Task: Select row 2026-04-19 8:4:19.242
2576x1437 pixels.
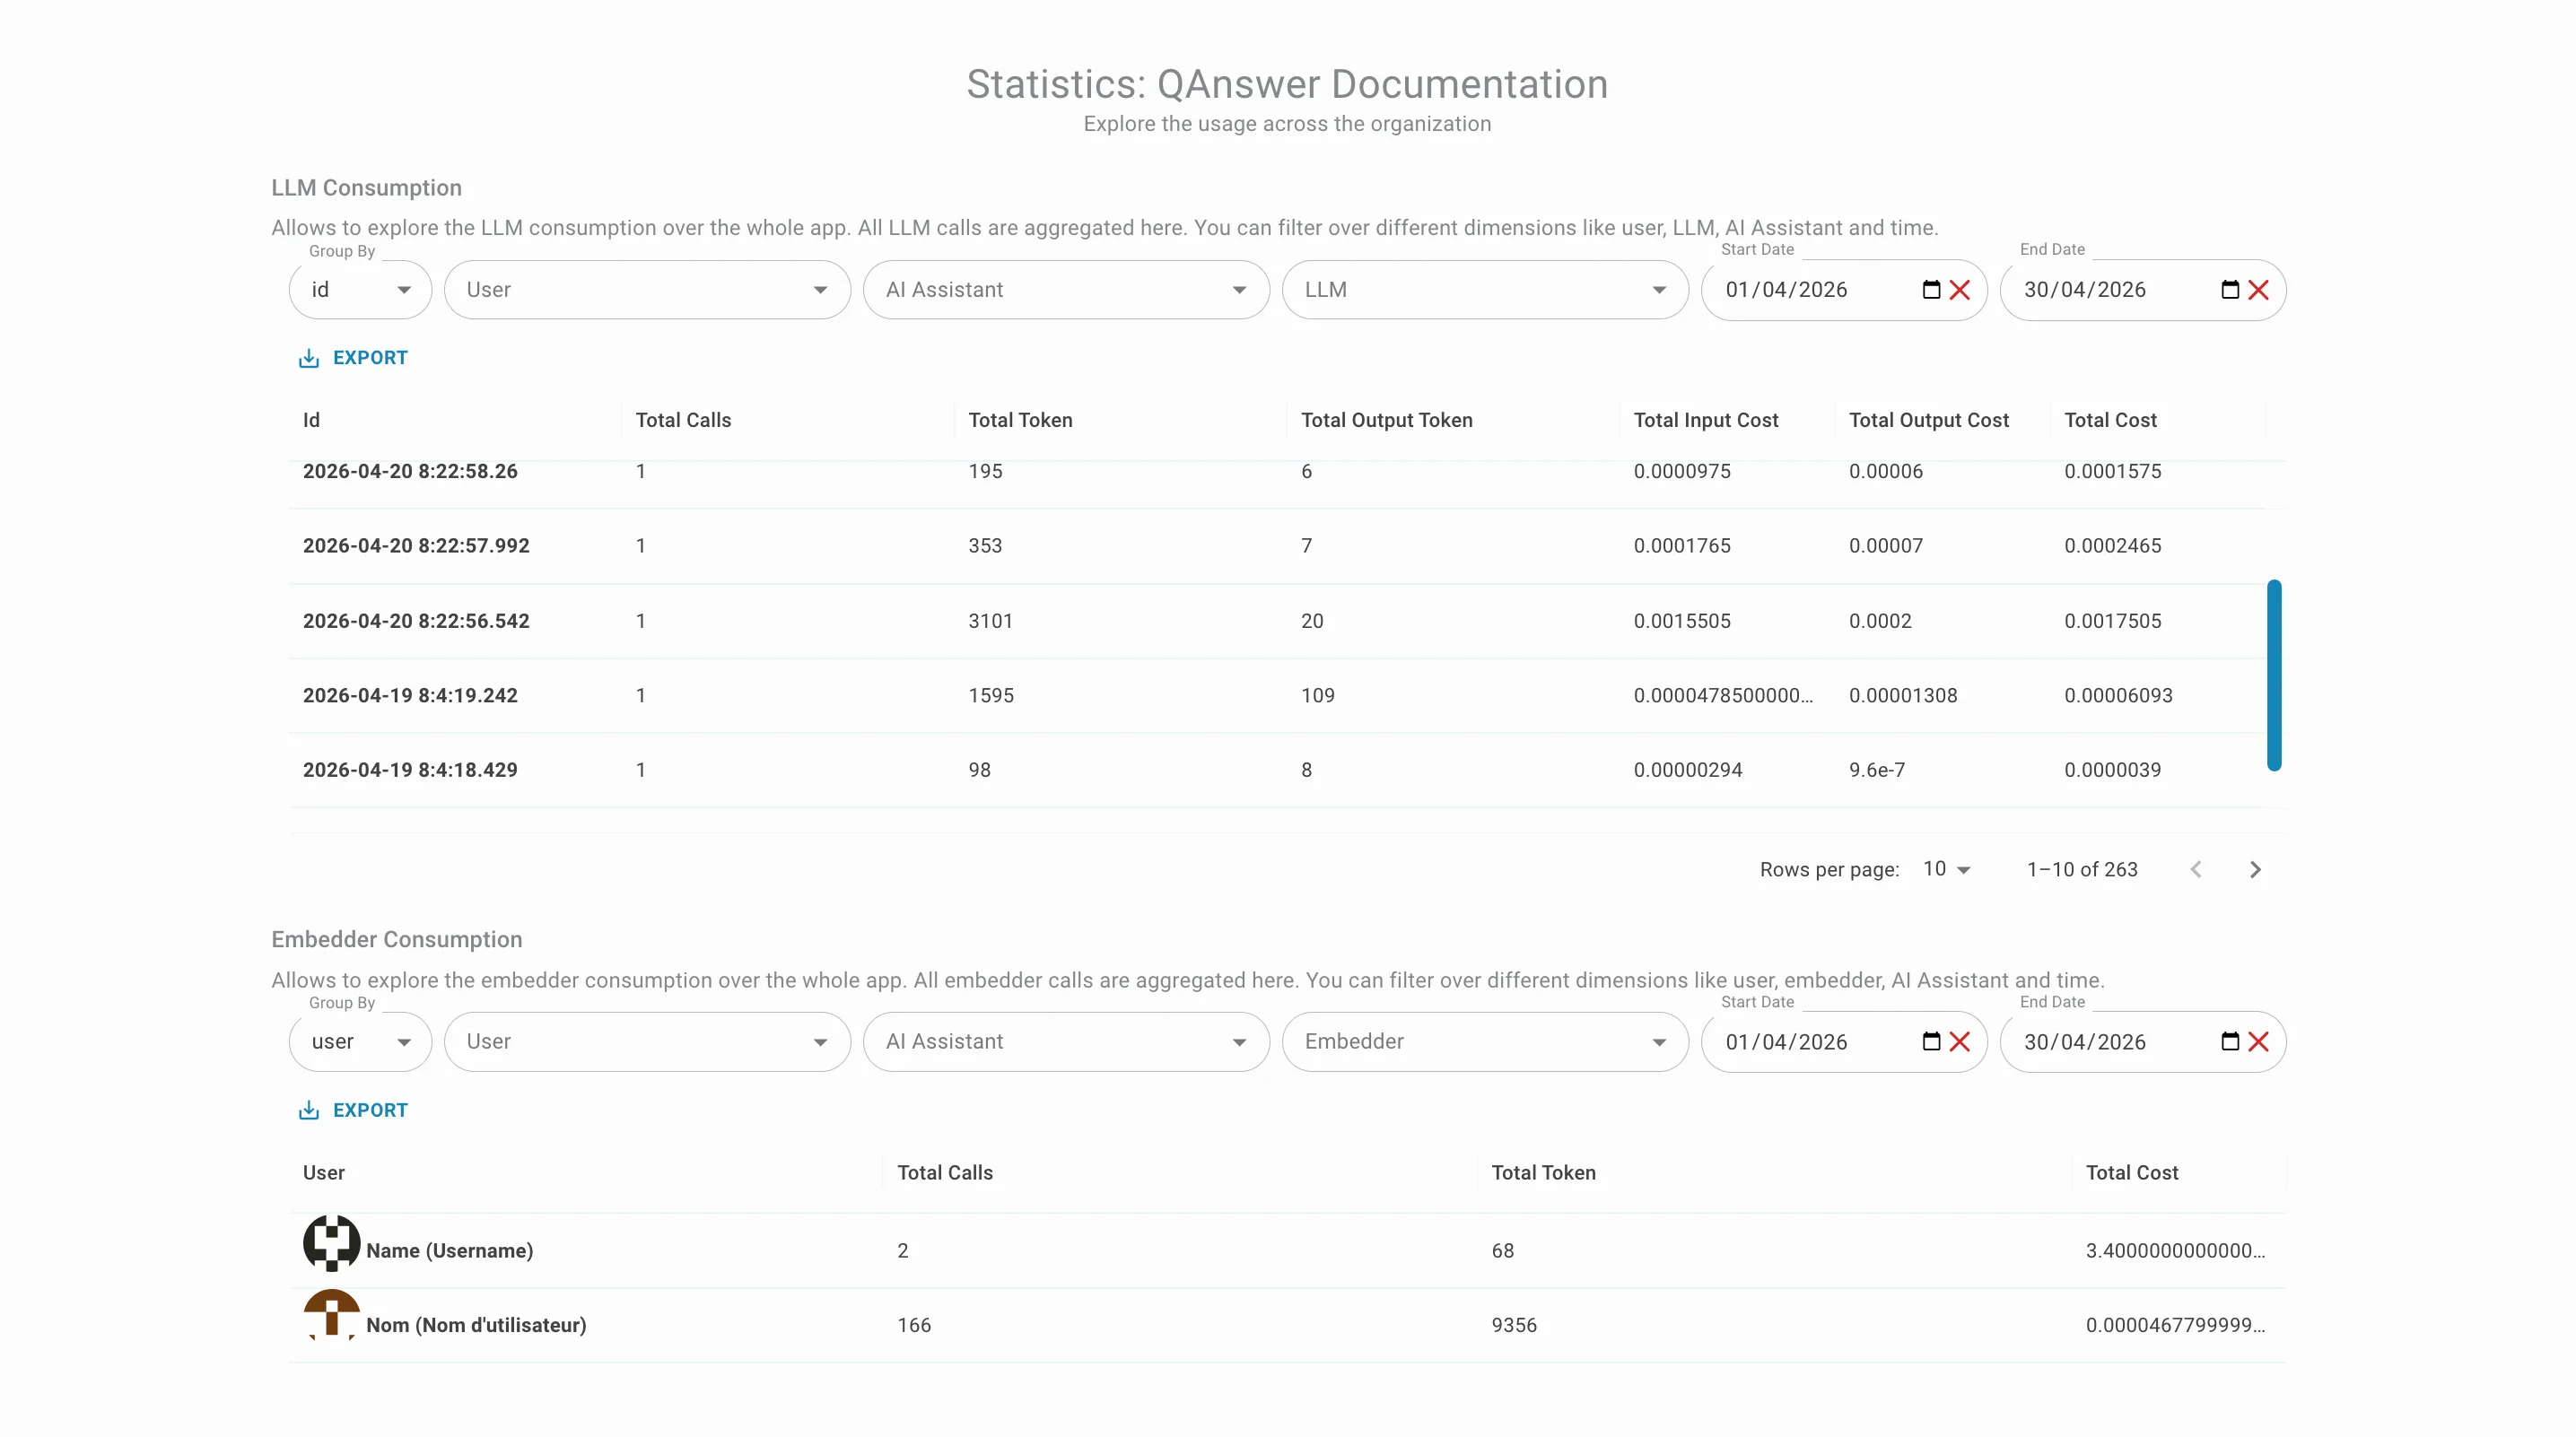Action: point(1277,696)
